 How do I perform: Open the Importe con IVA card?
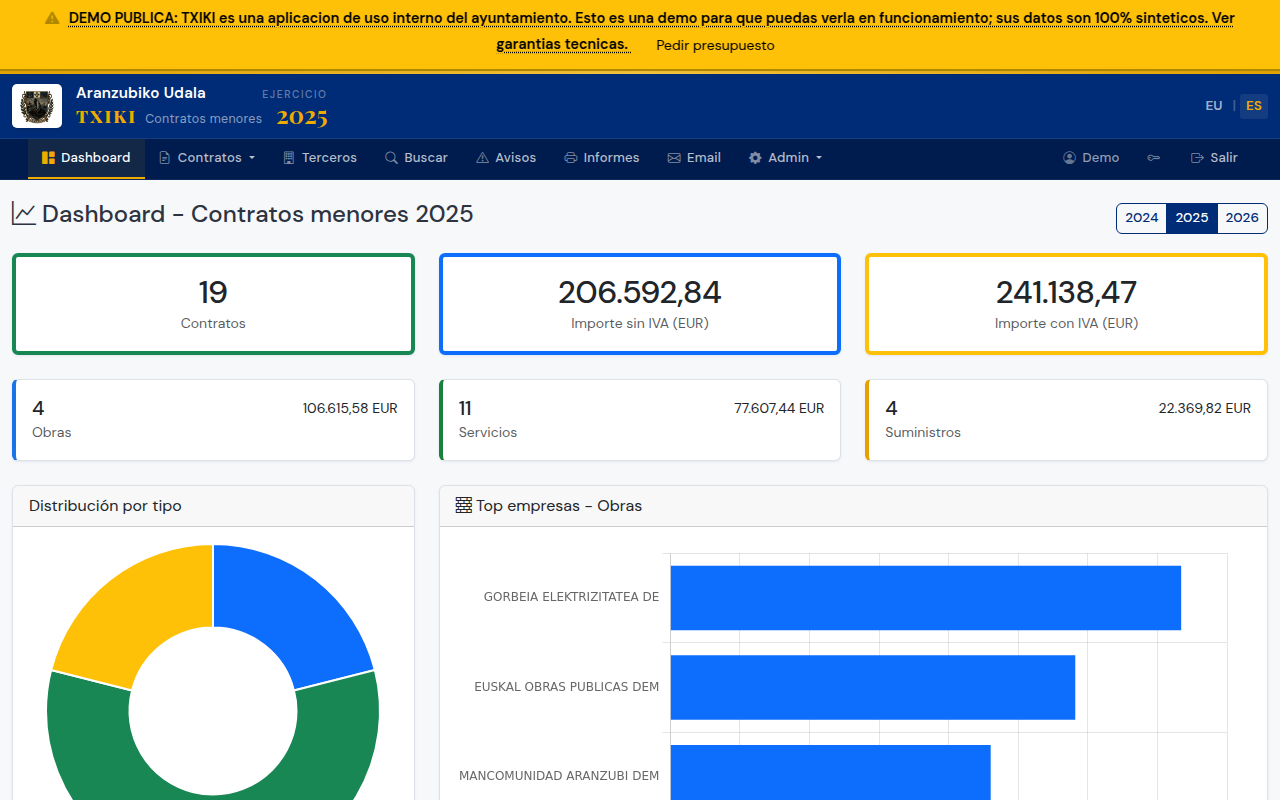[x=1066, y=304]
